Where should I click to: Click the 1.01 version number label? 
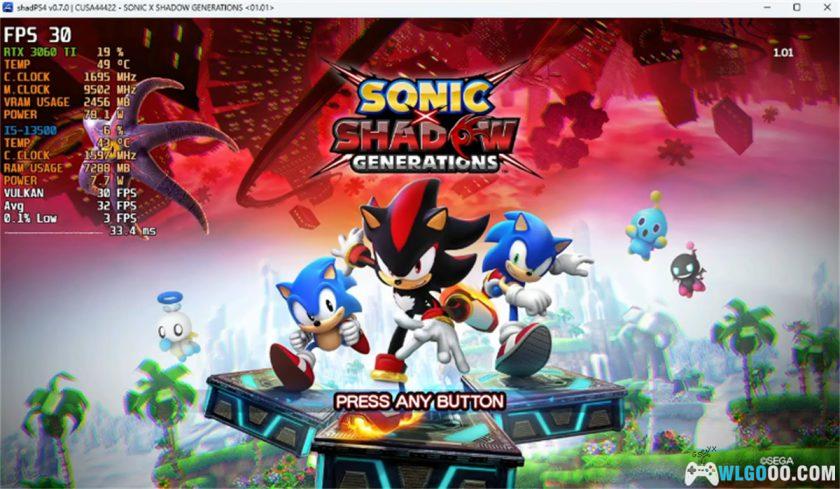(x=783, y=52)
